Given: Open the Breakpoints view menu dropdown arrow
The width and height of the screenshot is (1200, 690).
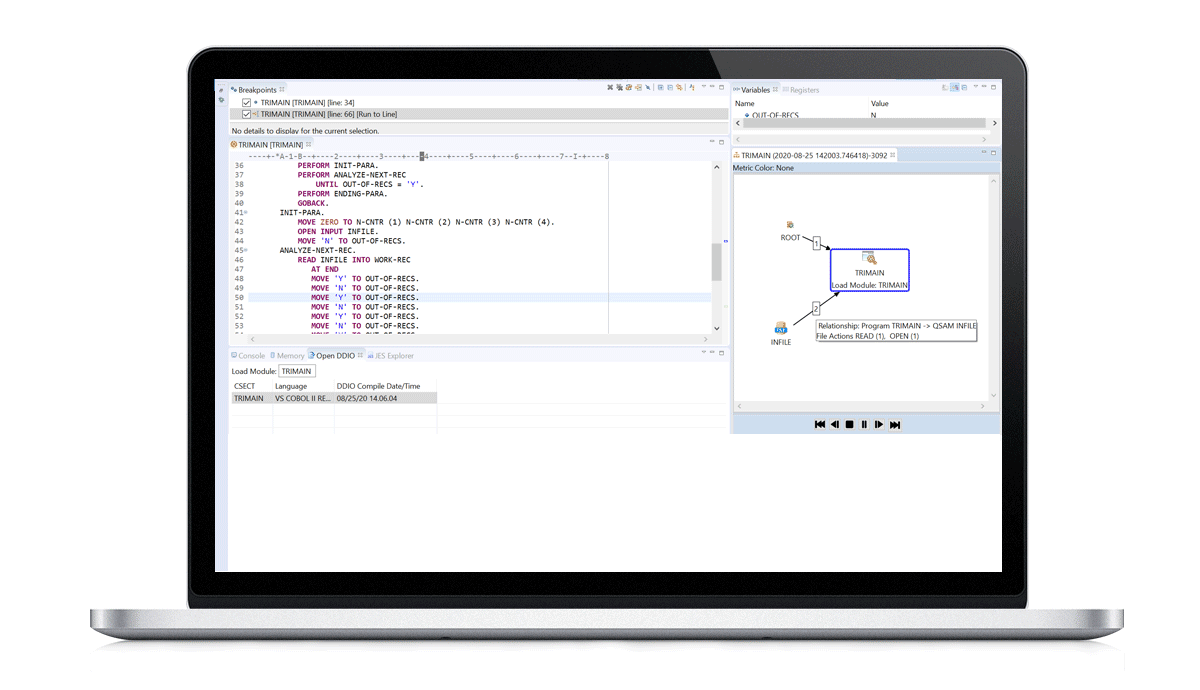Looking at the screenshot, I should coord(703,88).
